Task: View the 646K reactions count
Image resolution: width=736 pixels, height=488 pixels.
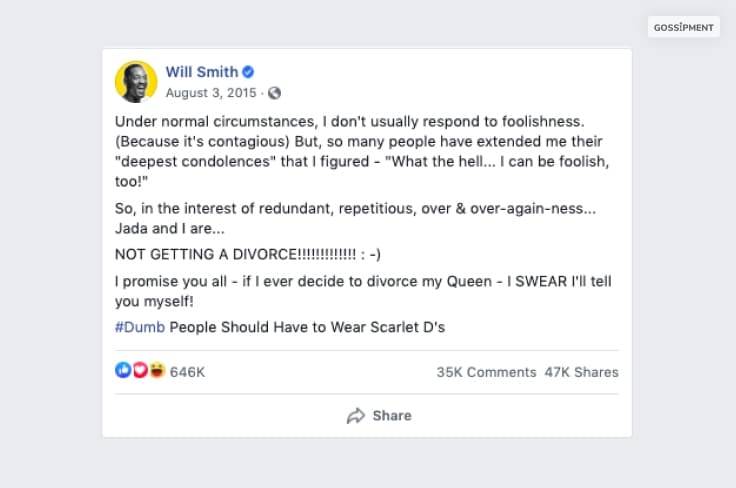Action: [188, 372]
